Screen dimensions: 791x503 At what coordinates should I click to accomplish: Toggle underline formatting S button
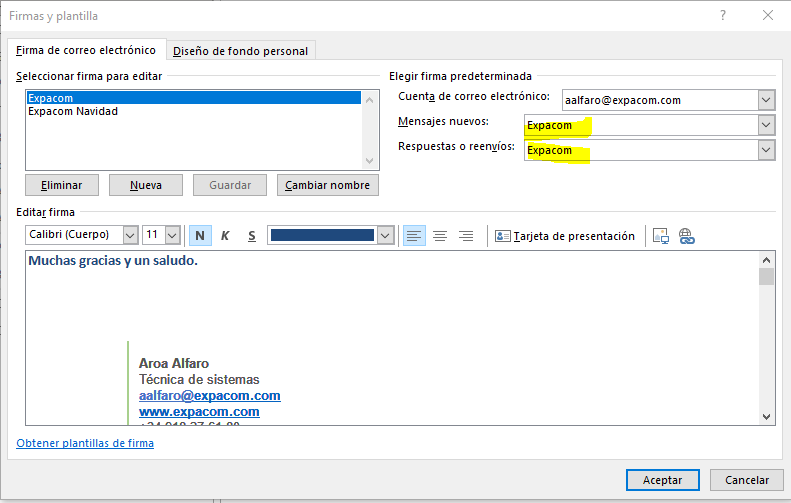tap(252, 236)
